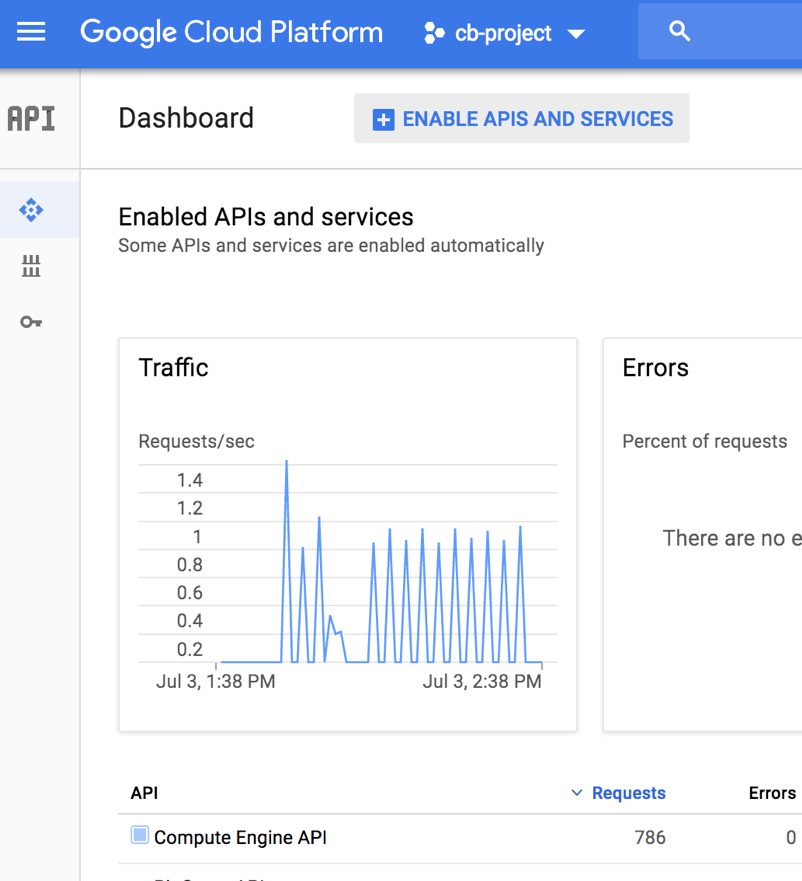
Task: Click the Google Cloud Platform logo
Action: click(x=231, y=32)
